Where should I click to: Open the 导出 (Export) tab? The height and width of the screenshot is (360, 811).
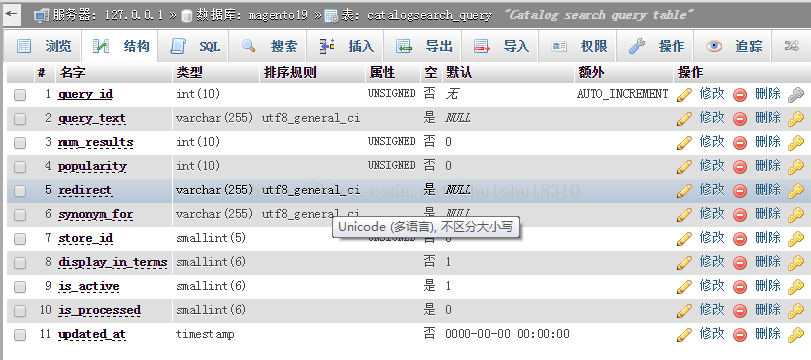pos(423,47)
